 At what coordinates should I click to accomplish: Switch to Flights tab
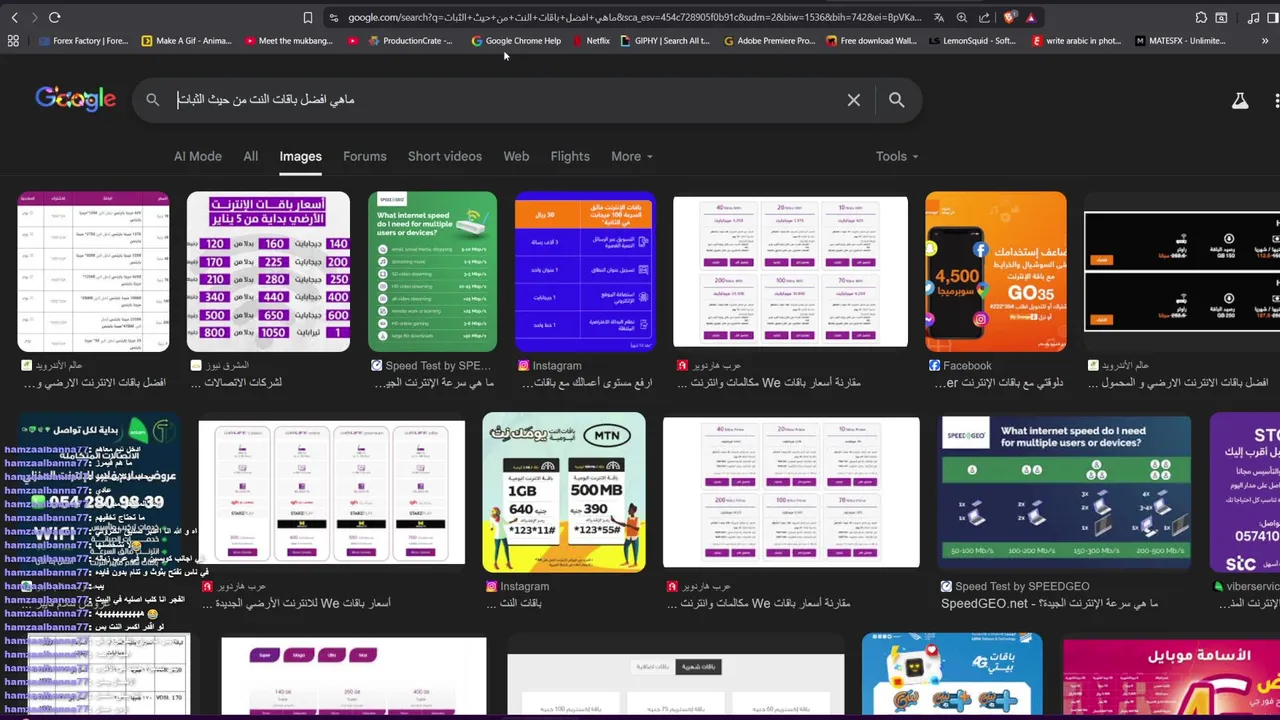tap(570, 156)
